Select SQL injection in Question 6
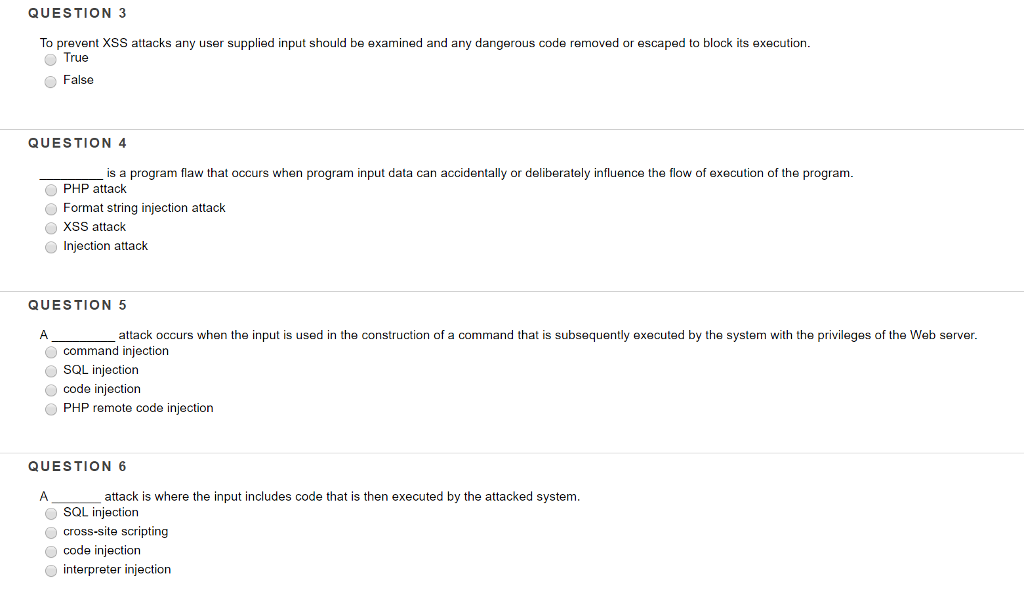The image size is (1024, 601). 50,512
